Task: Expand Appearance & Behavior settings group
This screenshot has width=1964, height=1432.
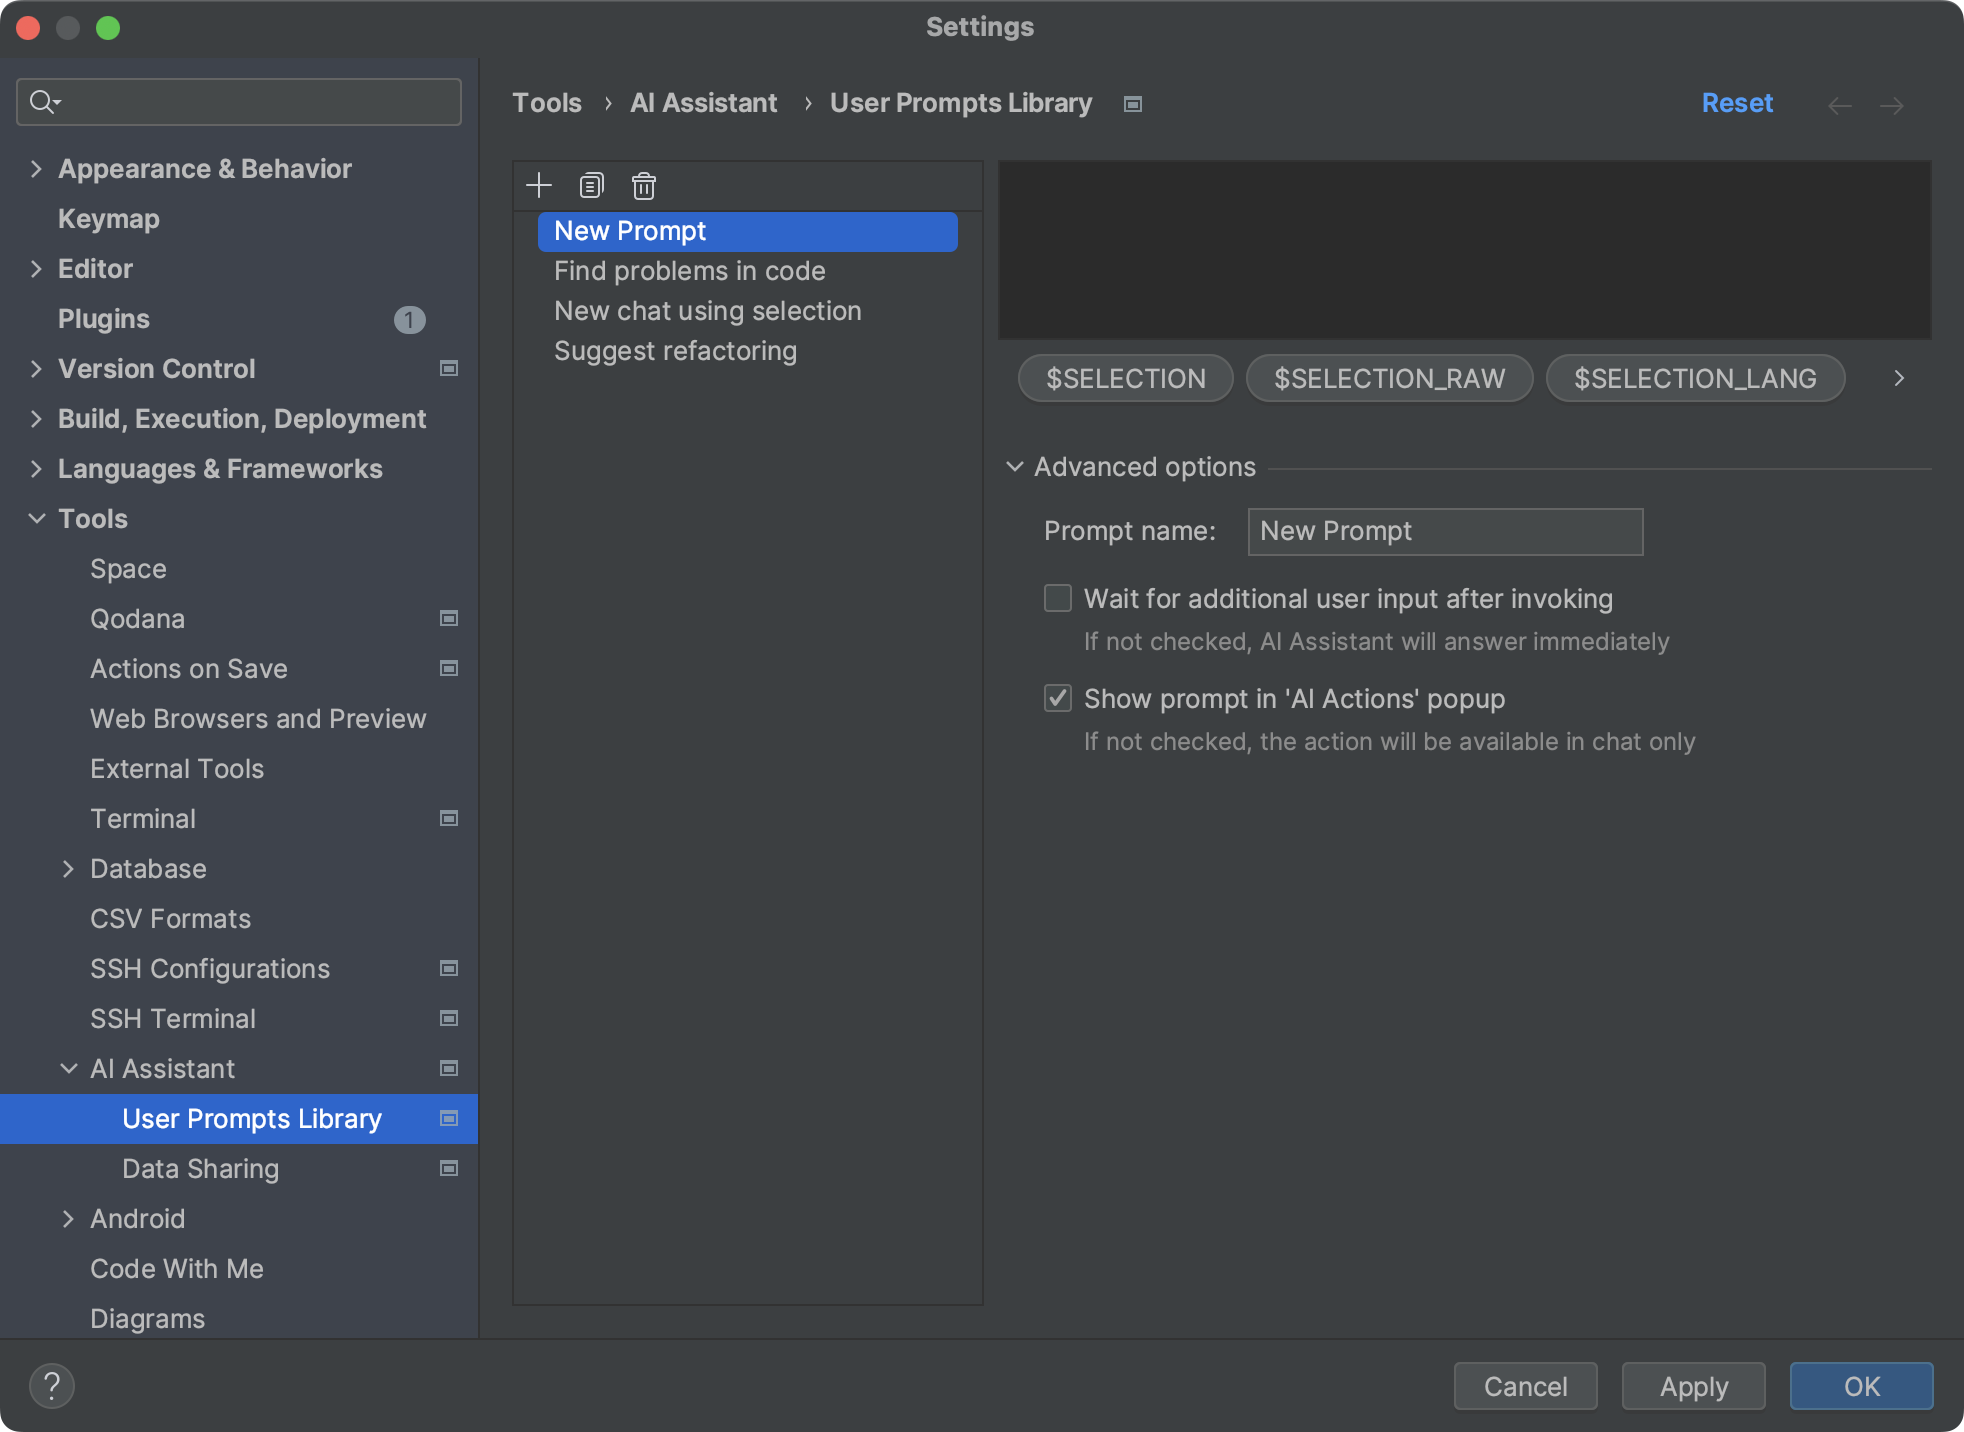Action: coord(36,169)
